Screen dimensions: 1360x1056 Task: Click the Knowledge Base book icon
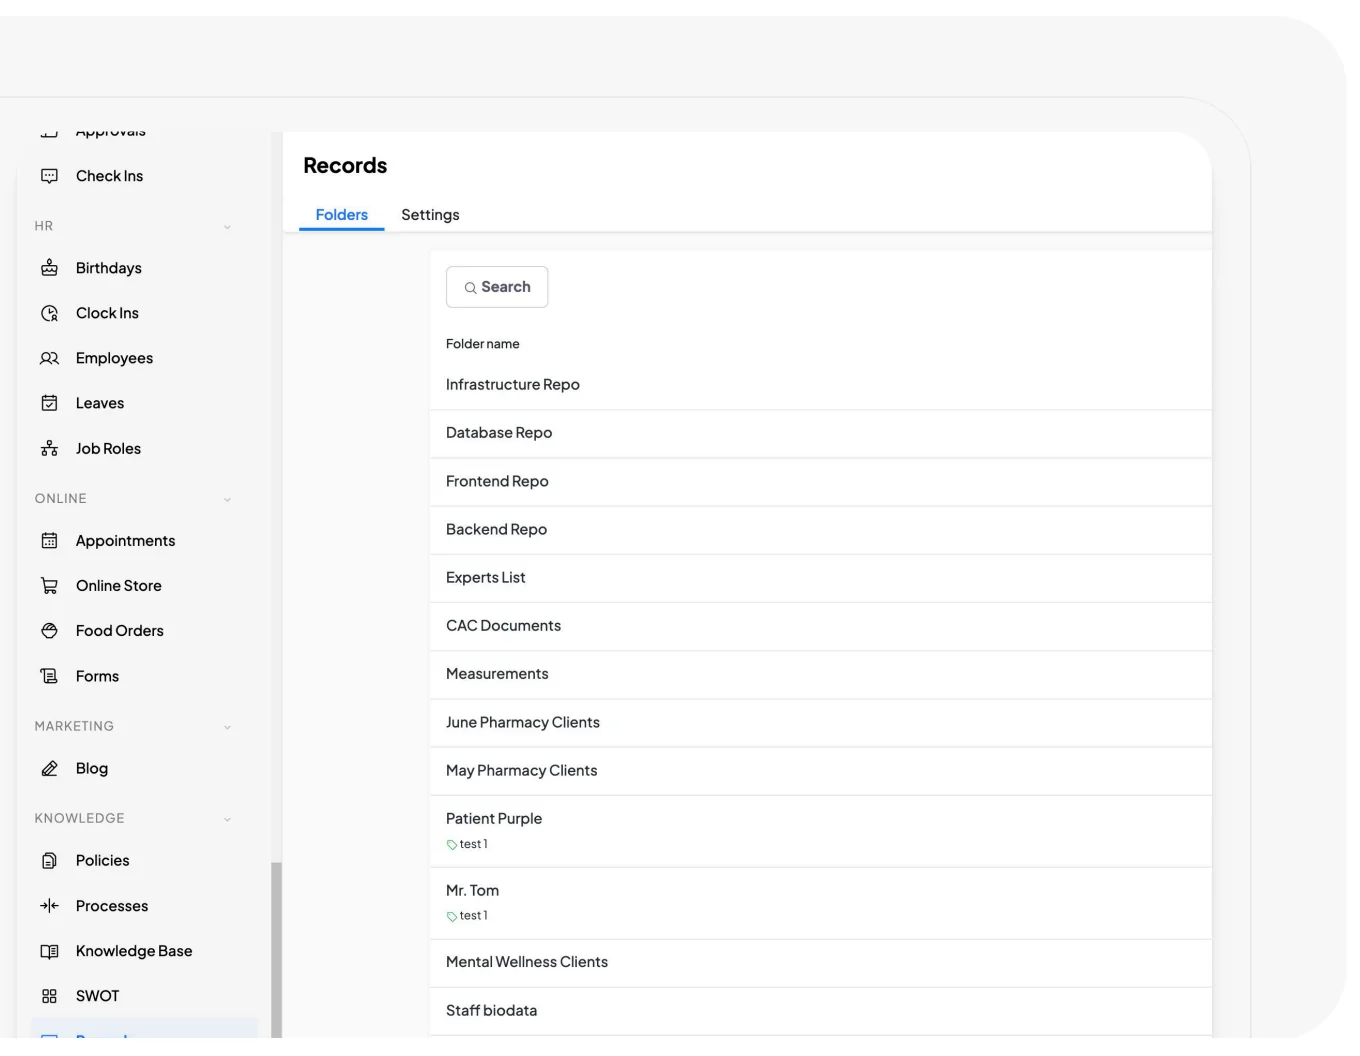click(49, 951)
